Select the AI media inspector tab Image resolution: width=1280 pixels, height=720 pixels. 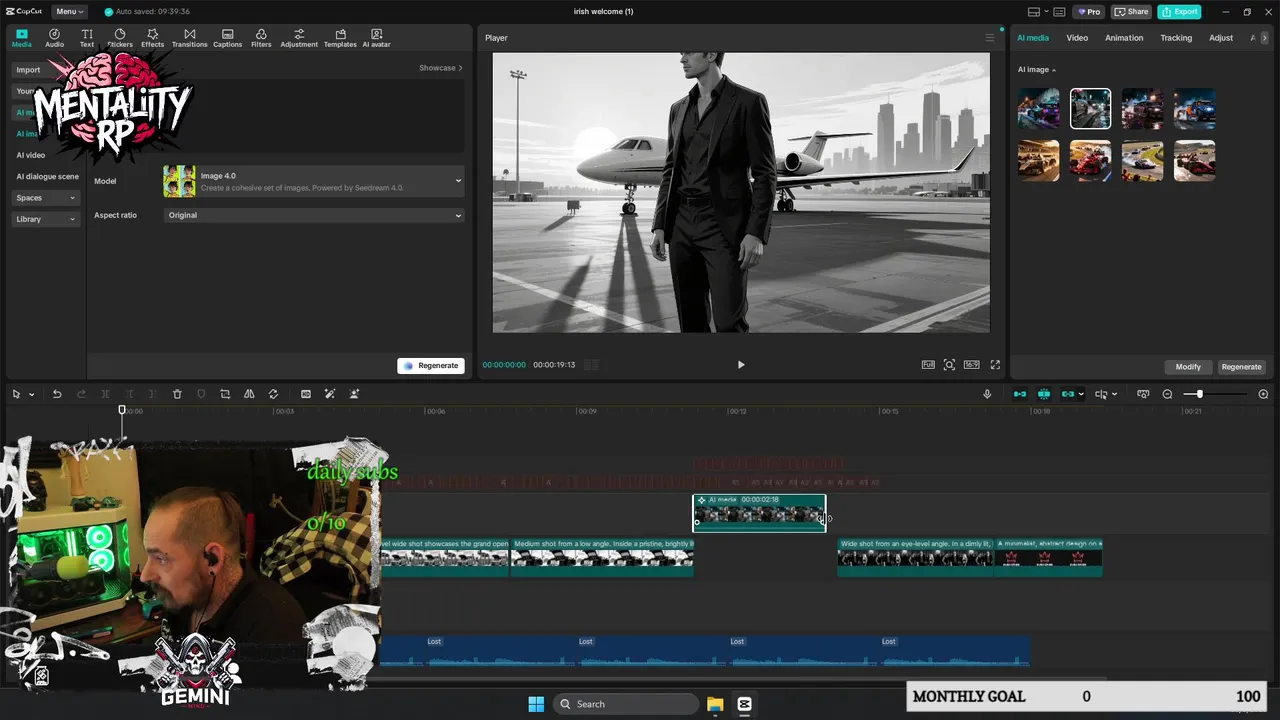click(x=1033, y=38)
